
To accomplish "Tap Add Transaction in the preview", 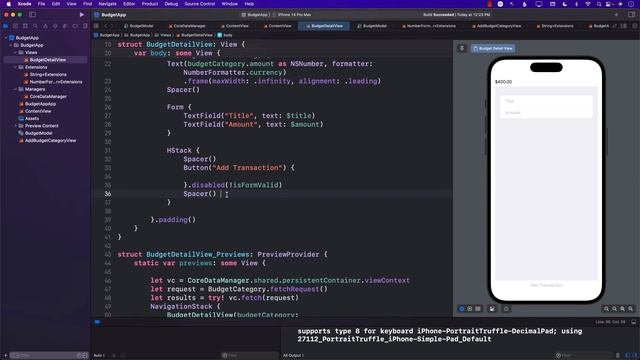I will pyautogui.click(x=546, y=285).
